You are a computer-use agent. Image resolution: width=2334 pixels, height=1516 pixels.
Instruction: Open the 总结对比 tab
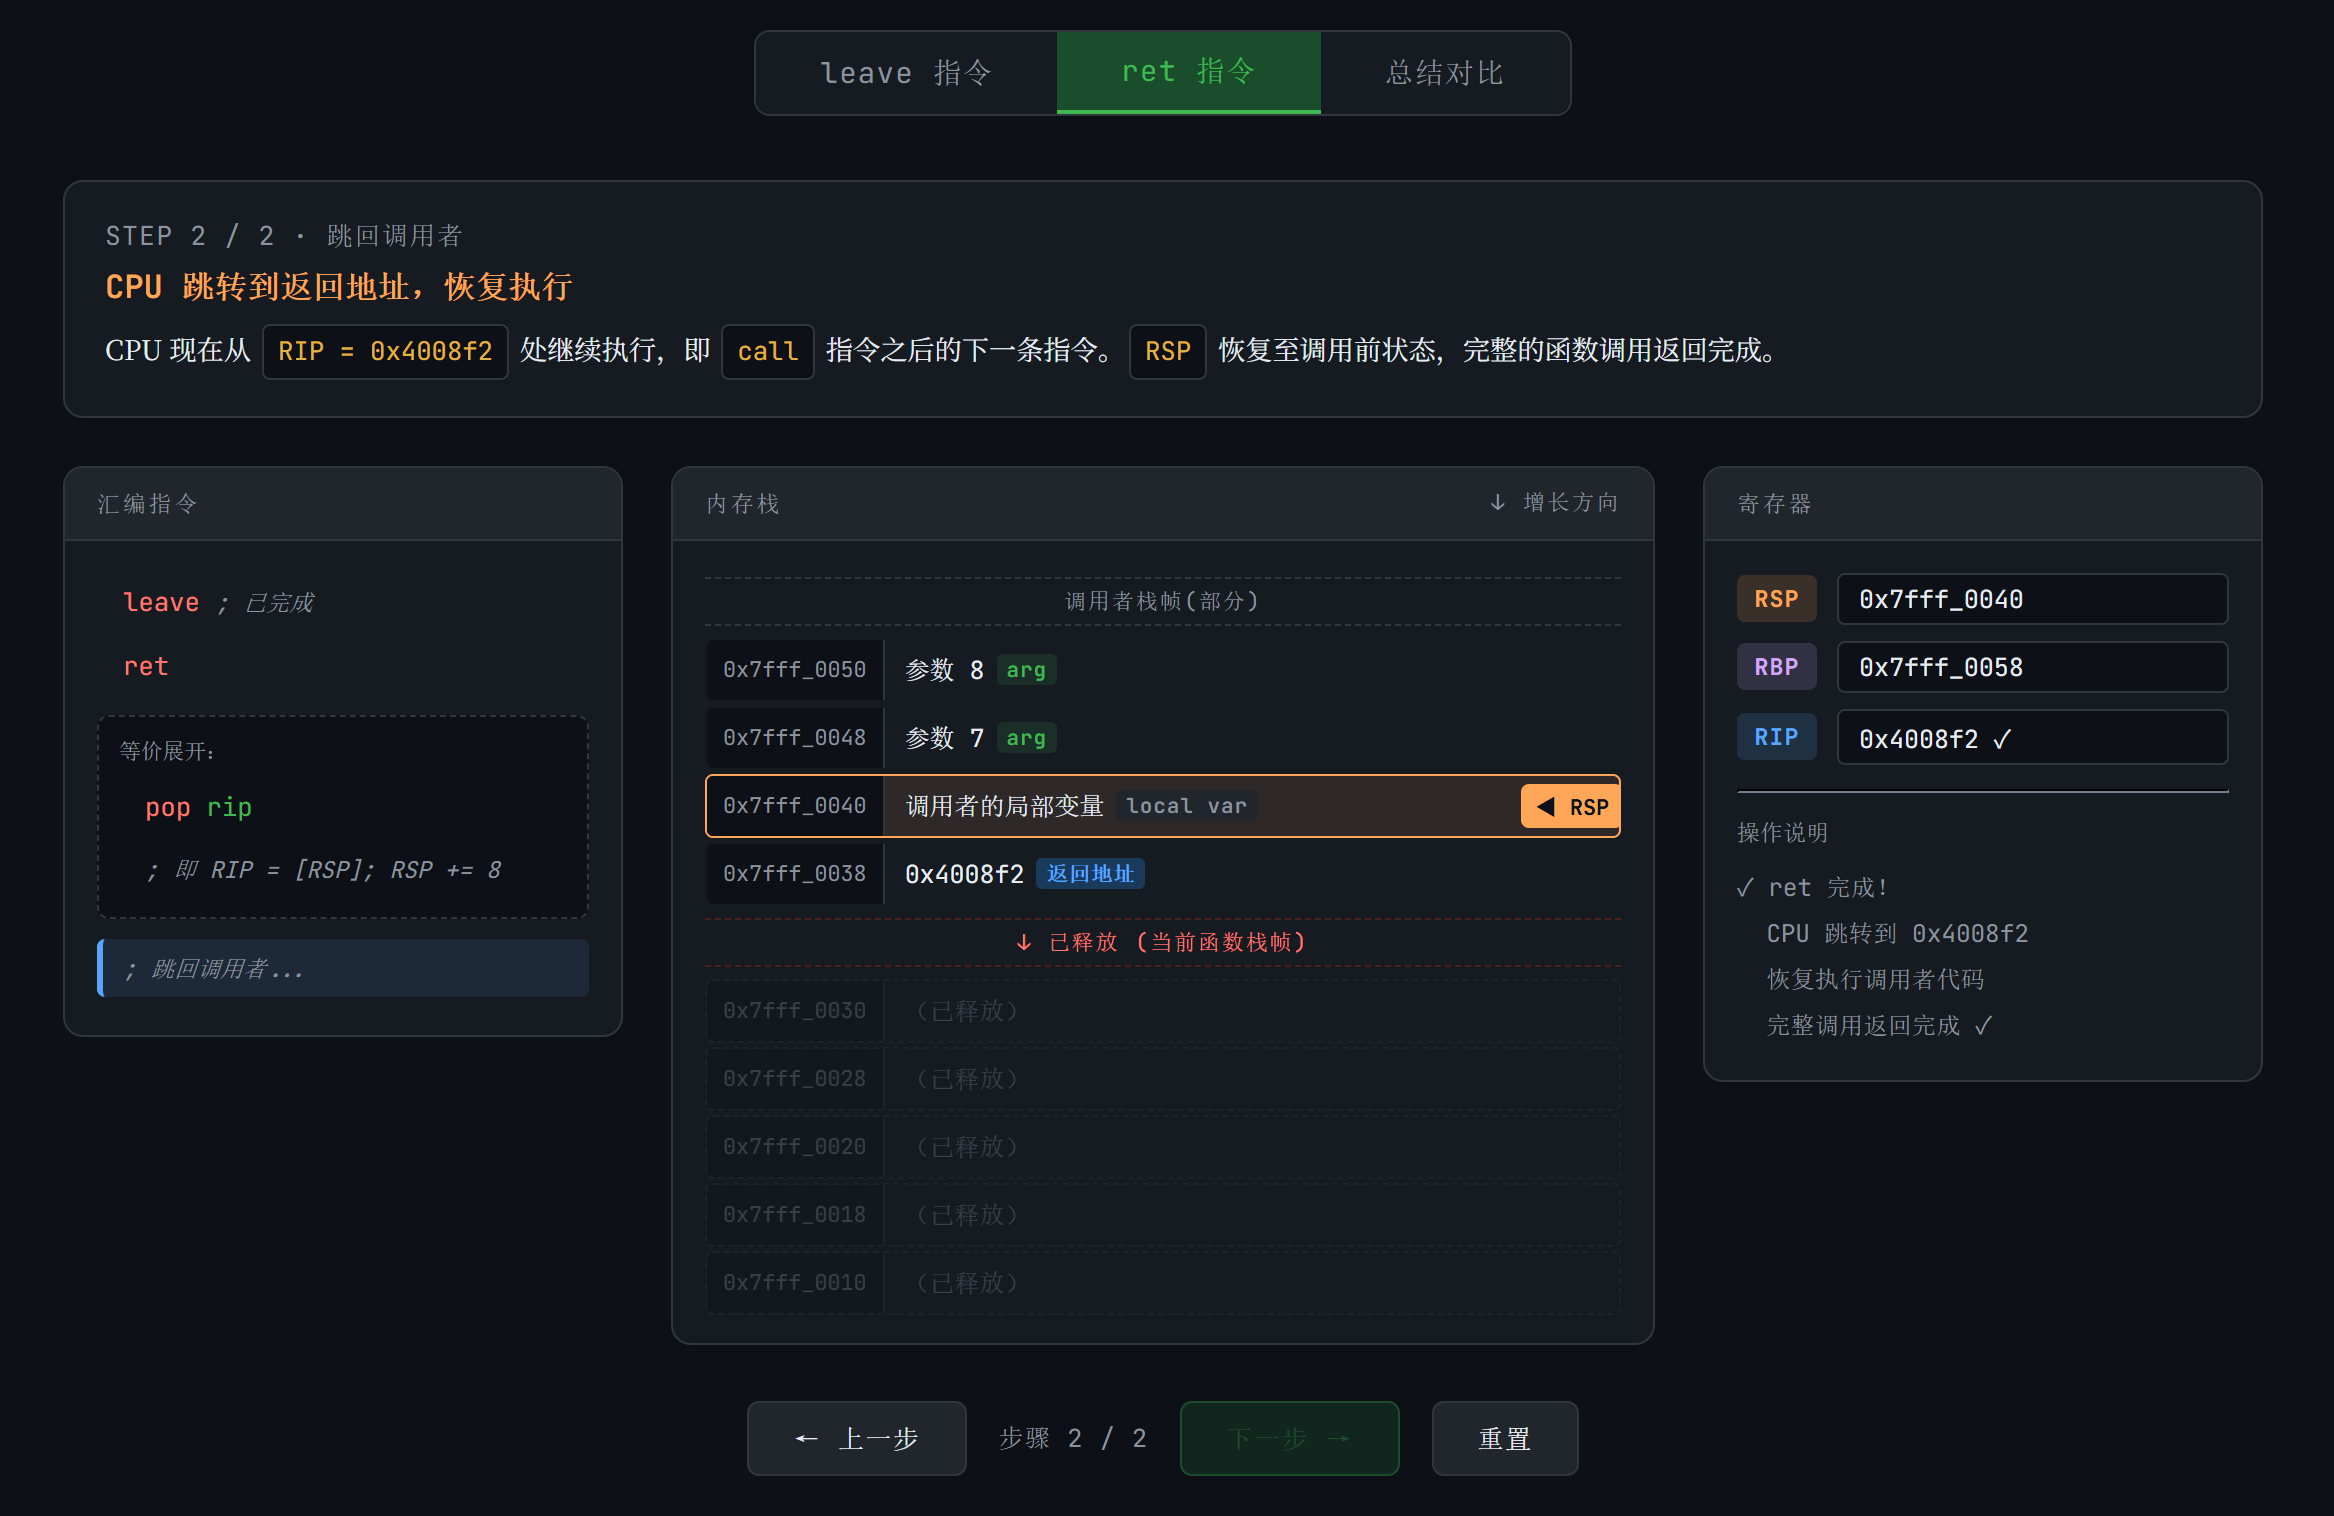click(x=1444, y=73)
